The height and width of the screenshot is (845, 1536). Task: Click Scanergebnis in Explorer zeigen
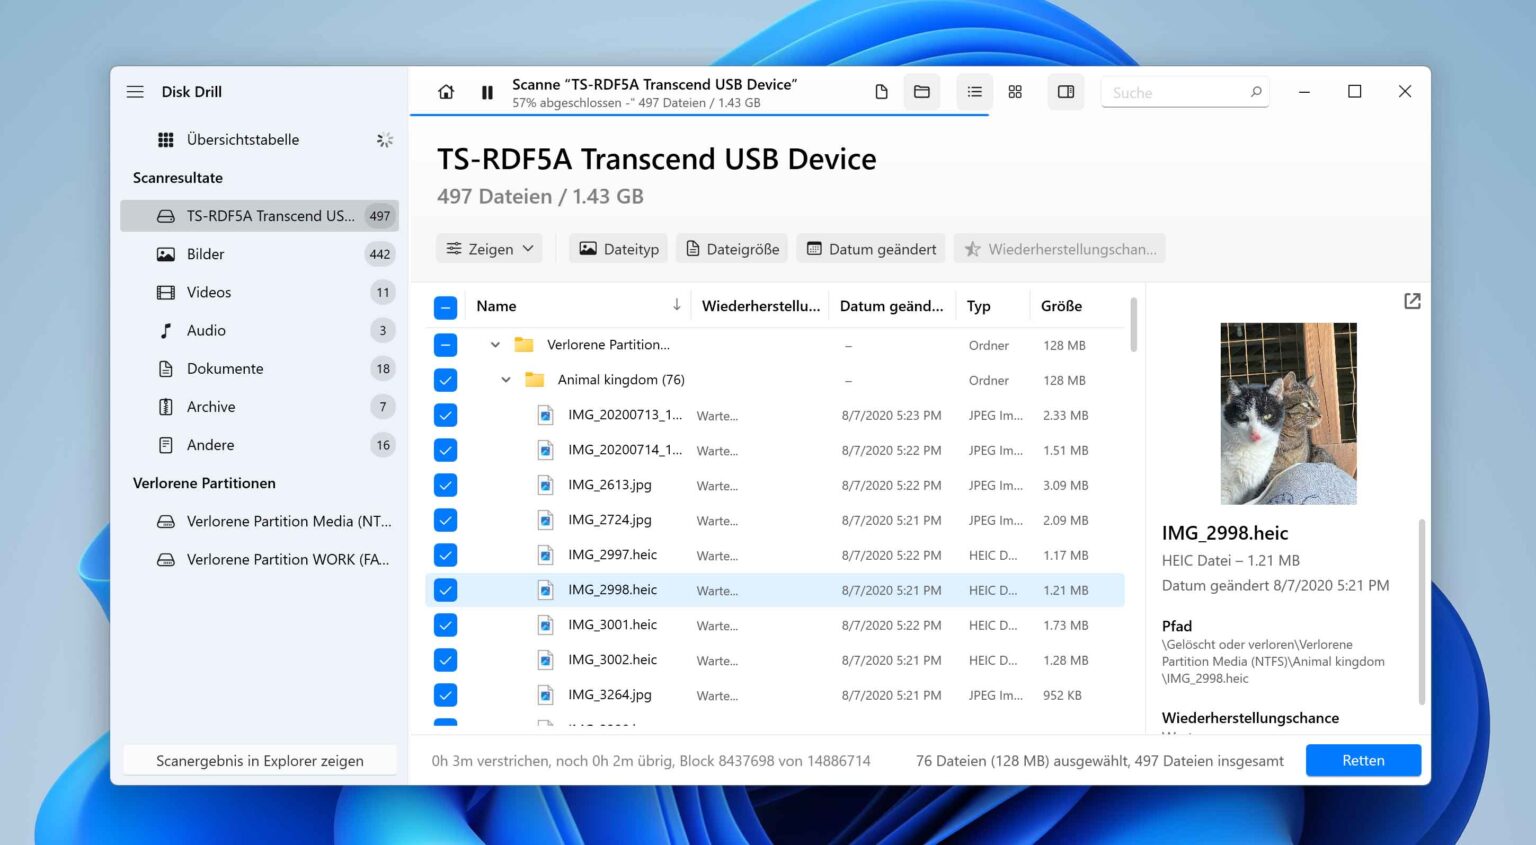click(x=260, y=761)
